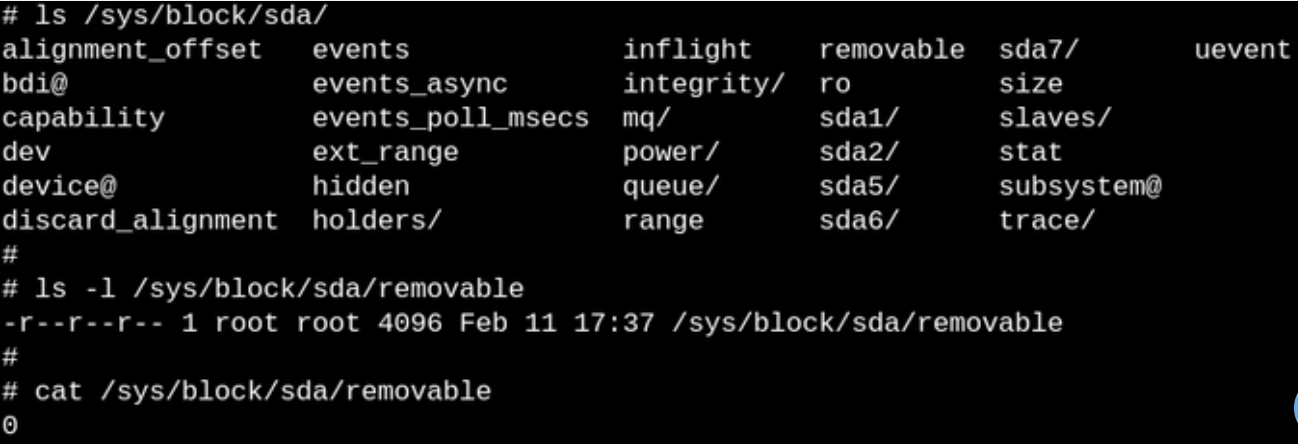
Task: Click the events_poll_msecs file name
Action: click(450, 118)
